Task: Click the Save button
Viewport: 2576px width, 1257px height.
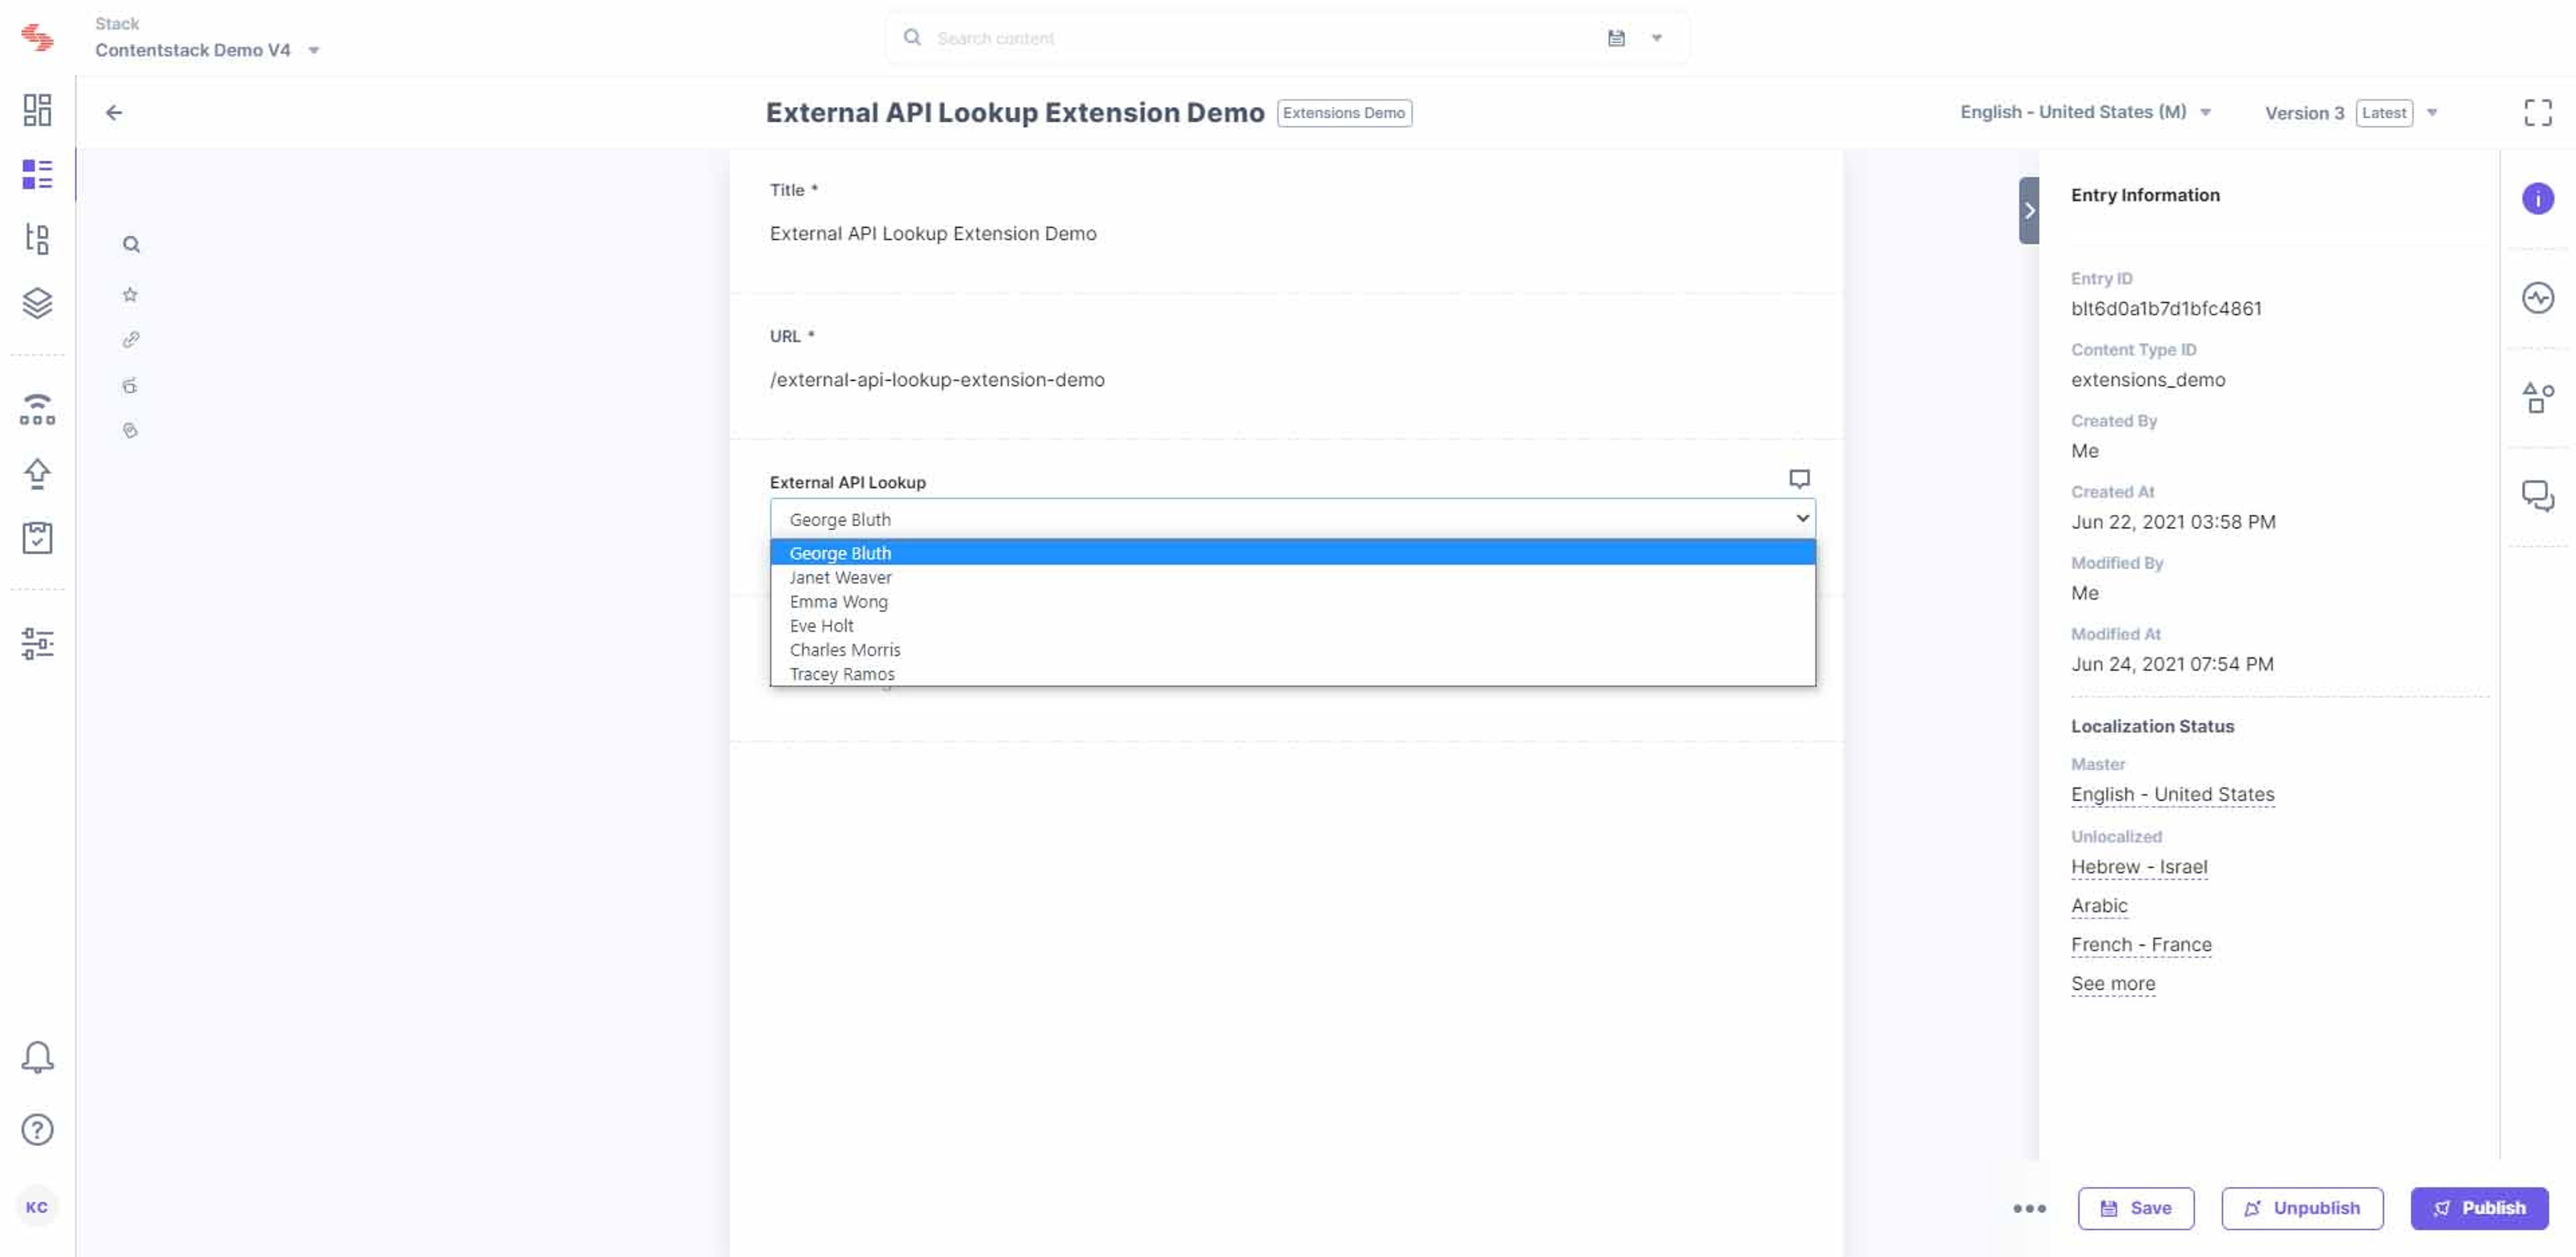Action: [x=2135, y=1208]
